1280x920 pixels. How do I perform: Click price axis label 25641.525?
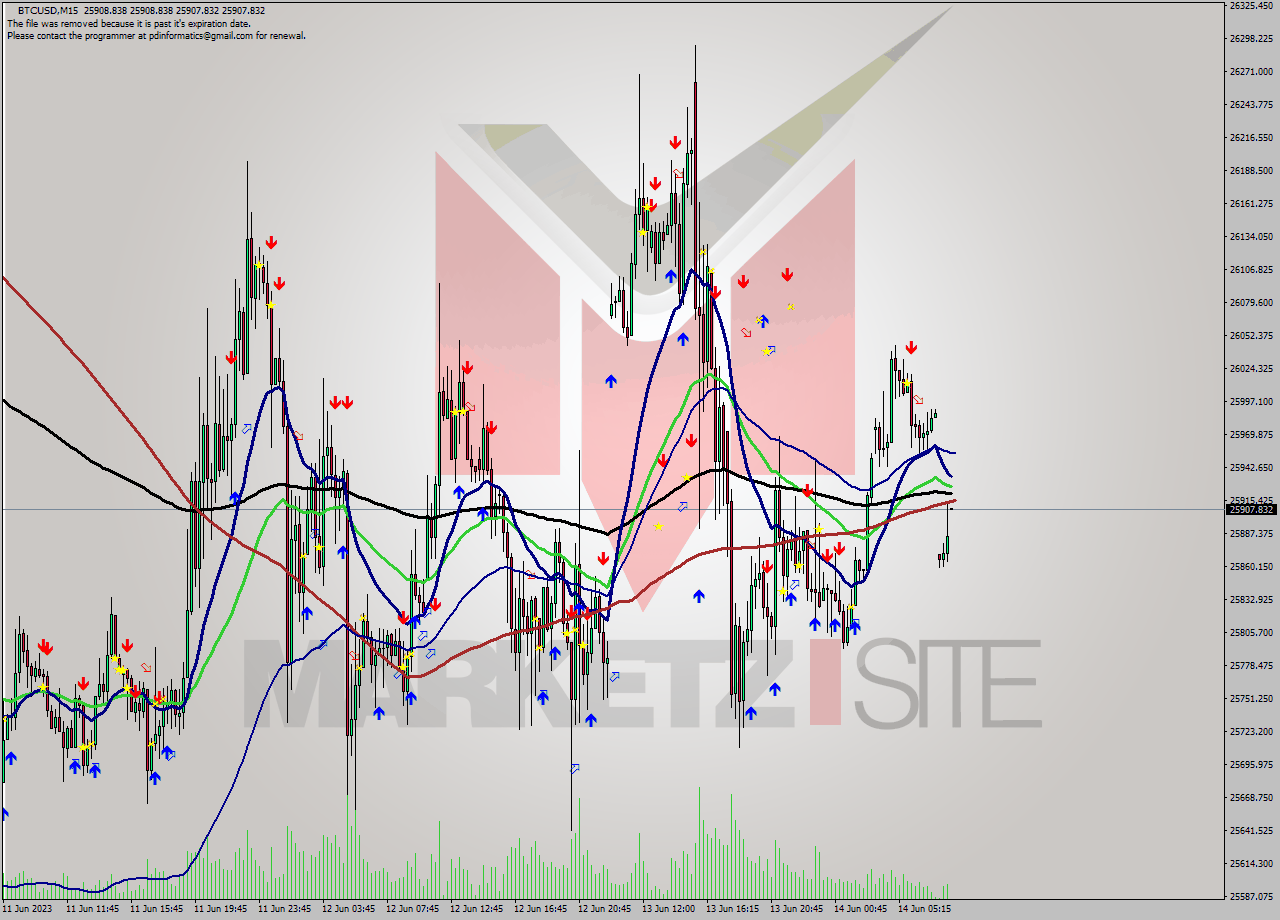point(1251,831)
